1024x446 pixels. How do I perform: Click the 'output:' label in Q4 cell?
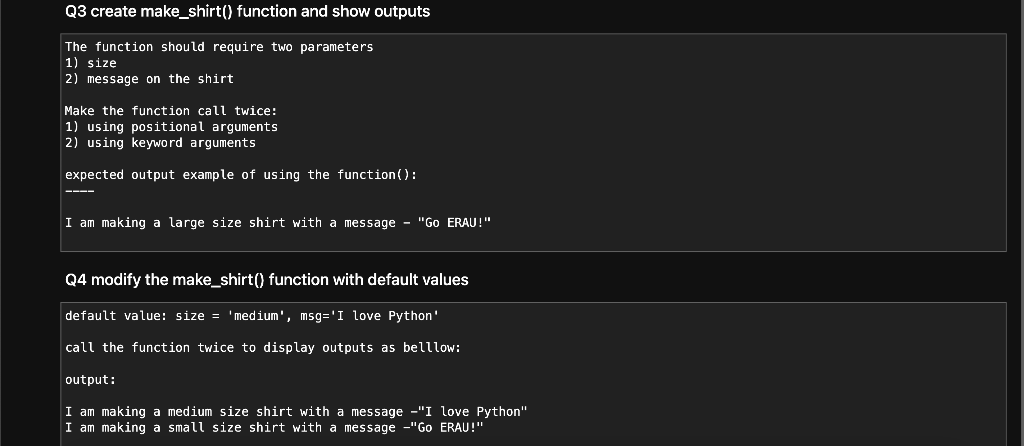coord(90,380)
